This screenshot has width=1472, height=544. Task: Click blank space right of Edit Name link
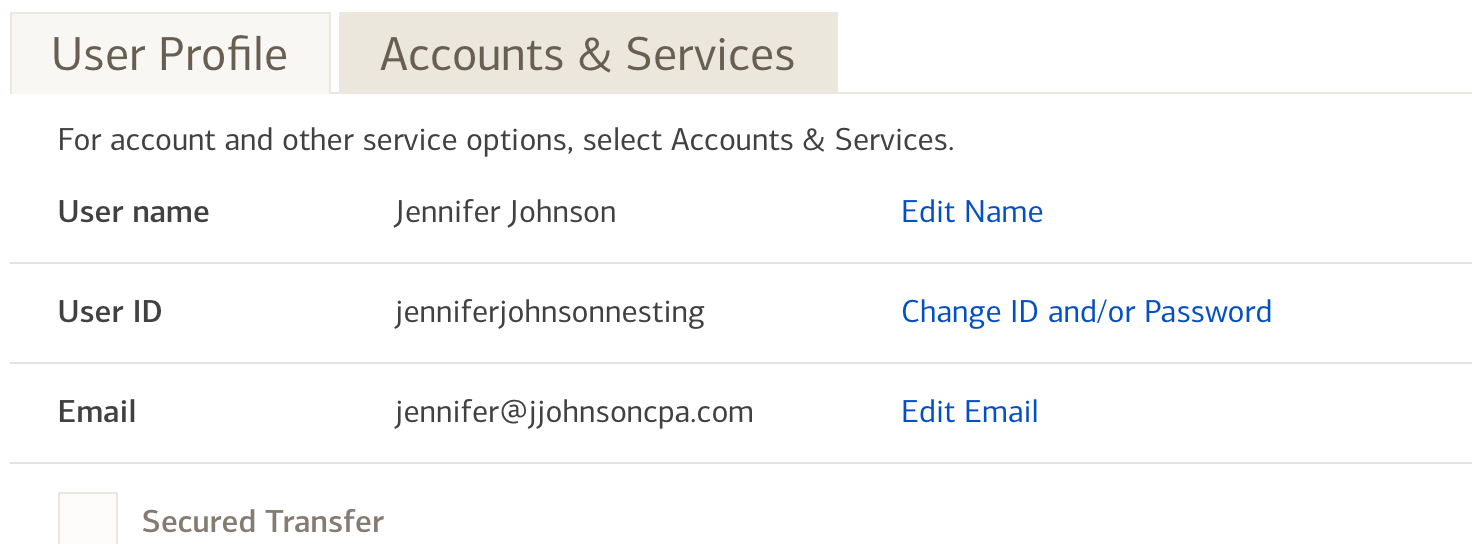click(1250, 212)
